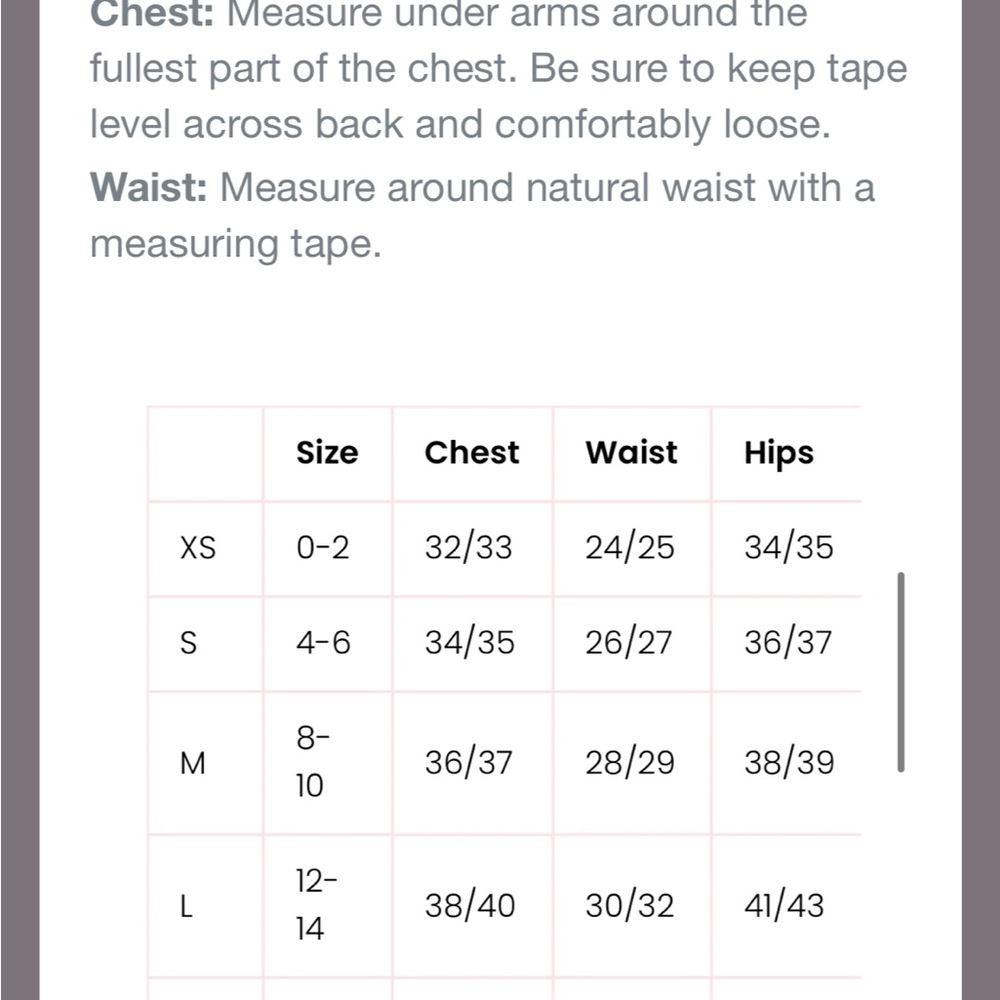The image size is (1000, 1000).
Task: Click the S waist value 26/27
Action: coord(629,642)
